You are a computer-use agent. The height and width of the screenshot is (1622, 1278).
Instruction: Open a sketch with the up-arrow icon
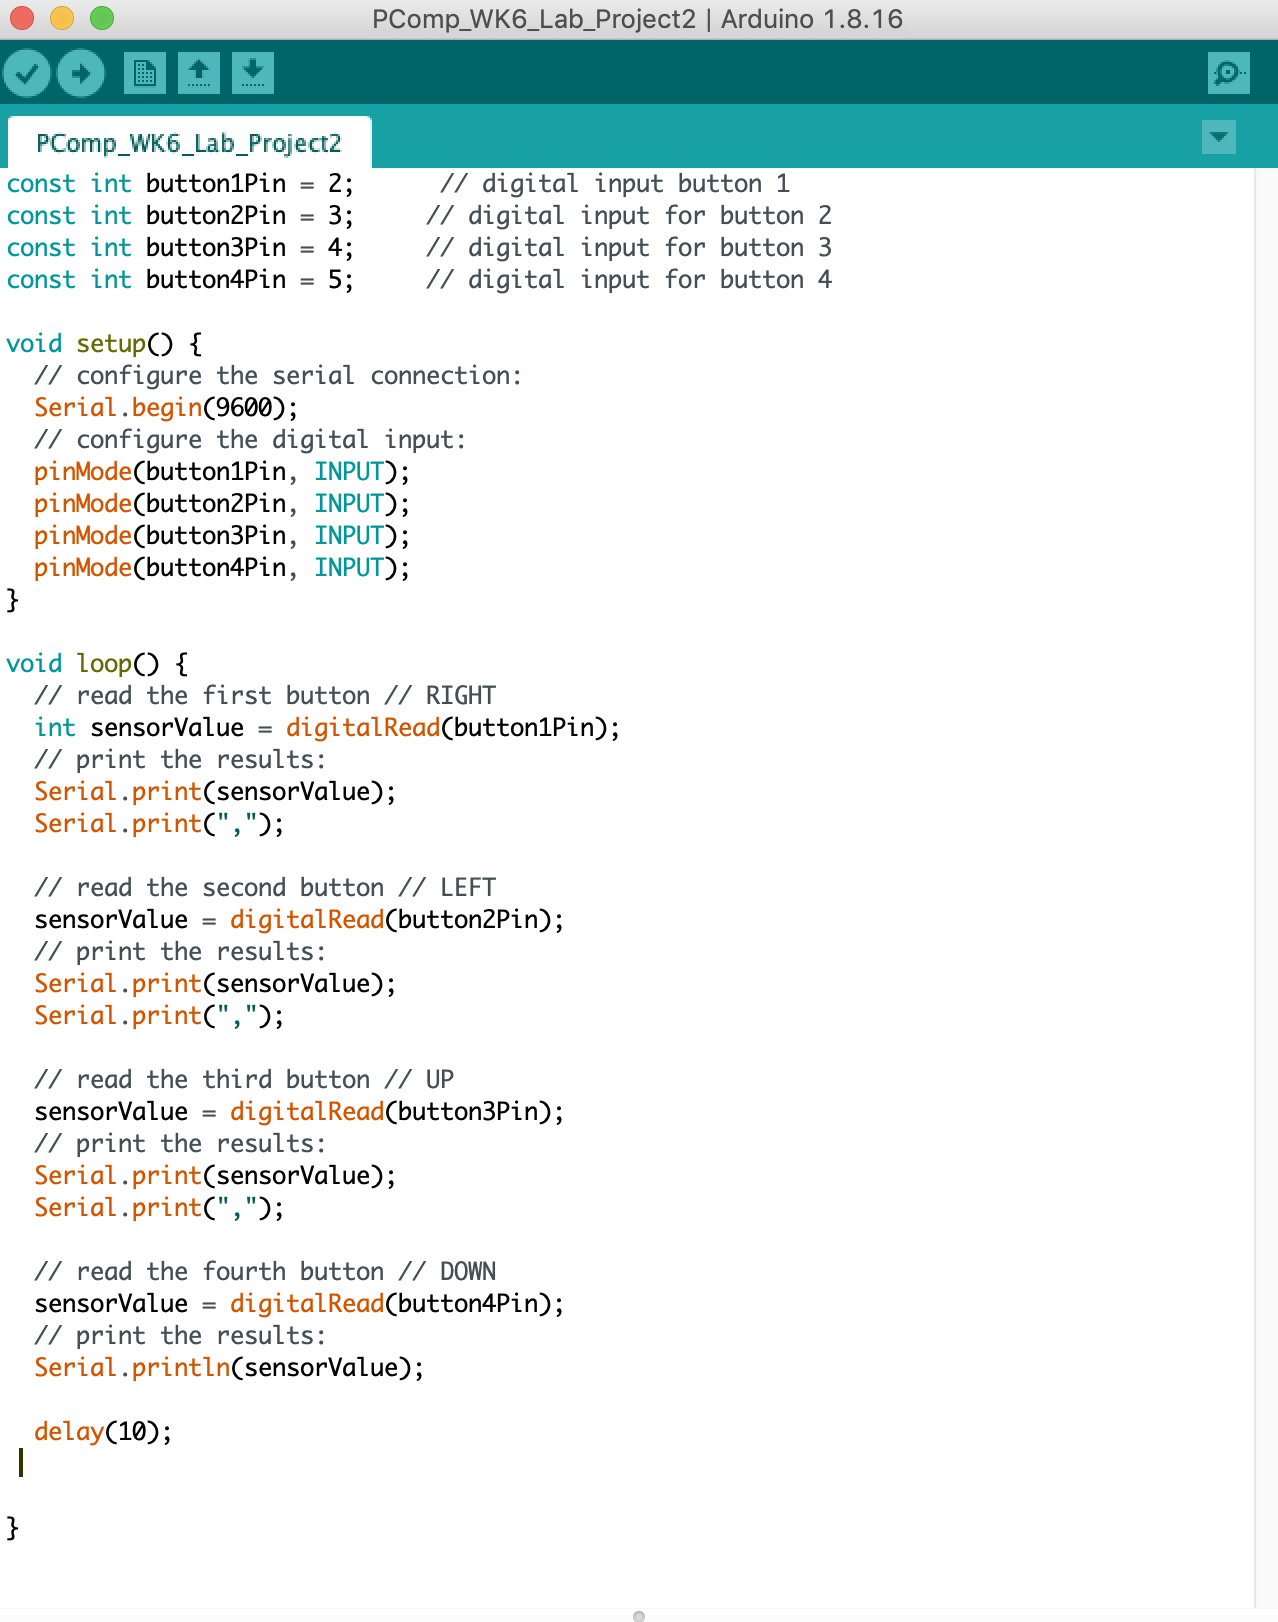tap(199, 73)
